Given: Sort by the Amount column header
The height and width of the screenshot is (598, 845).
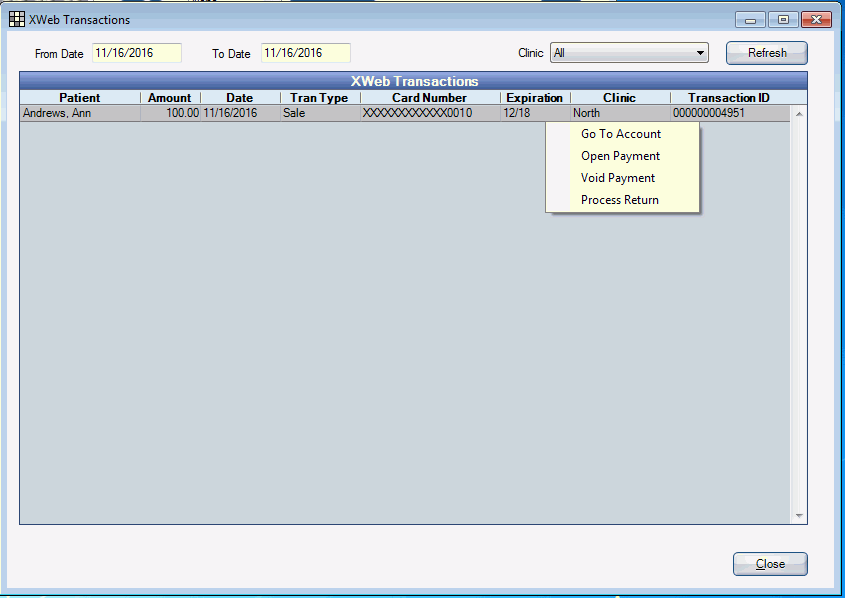Looking at the screenshot, I should pyautogui.click(x=170, y=98).
